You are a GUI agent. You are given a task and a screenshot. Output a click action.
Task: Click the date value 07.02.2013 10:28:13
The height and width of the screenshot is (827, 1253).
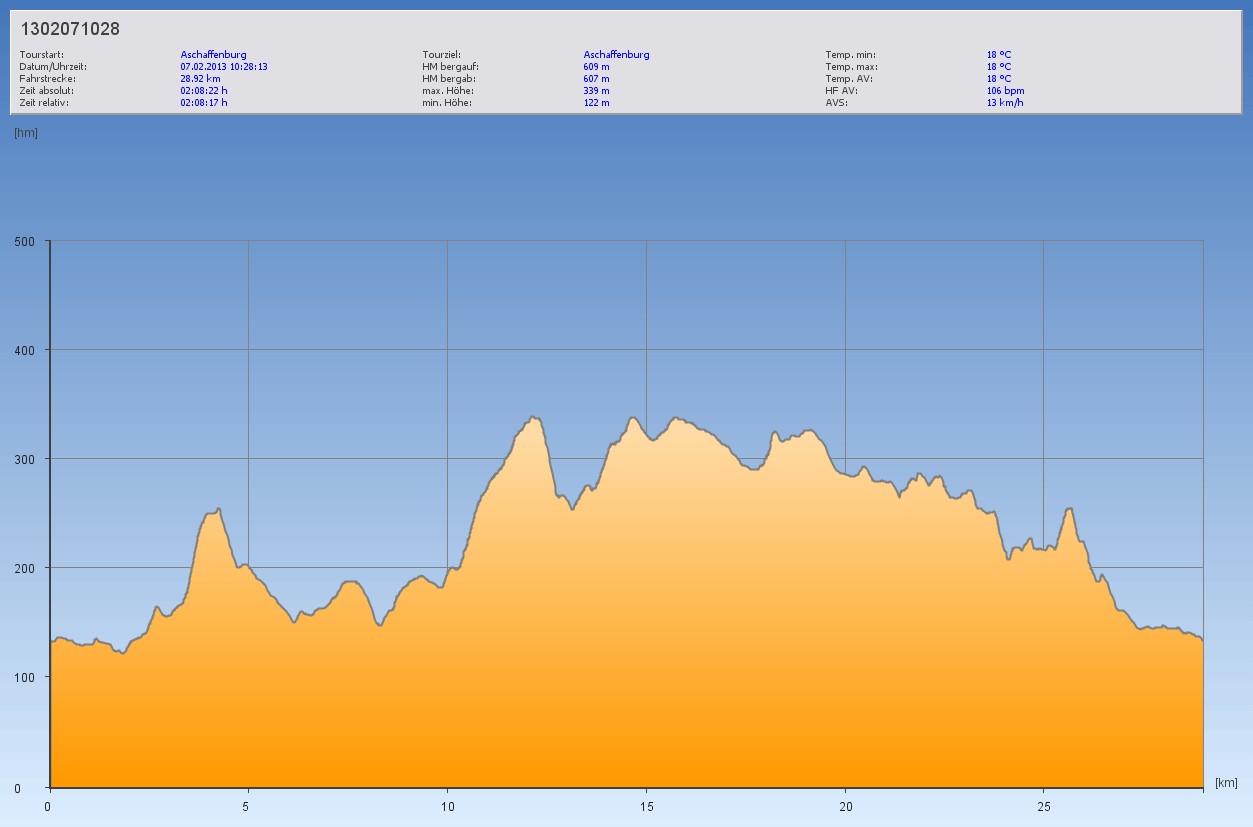tap(224, 66)
